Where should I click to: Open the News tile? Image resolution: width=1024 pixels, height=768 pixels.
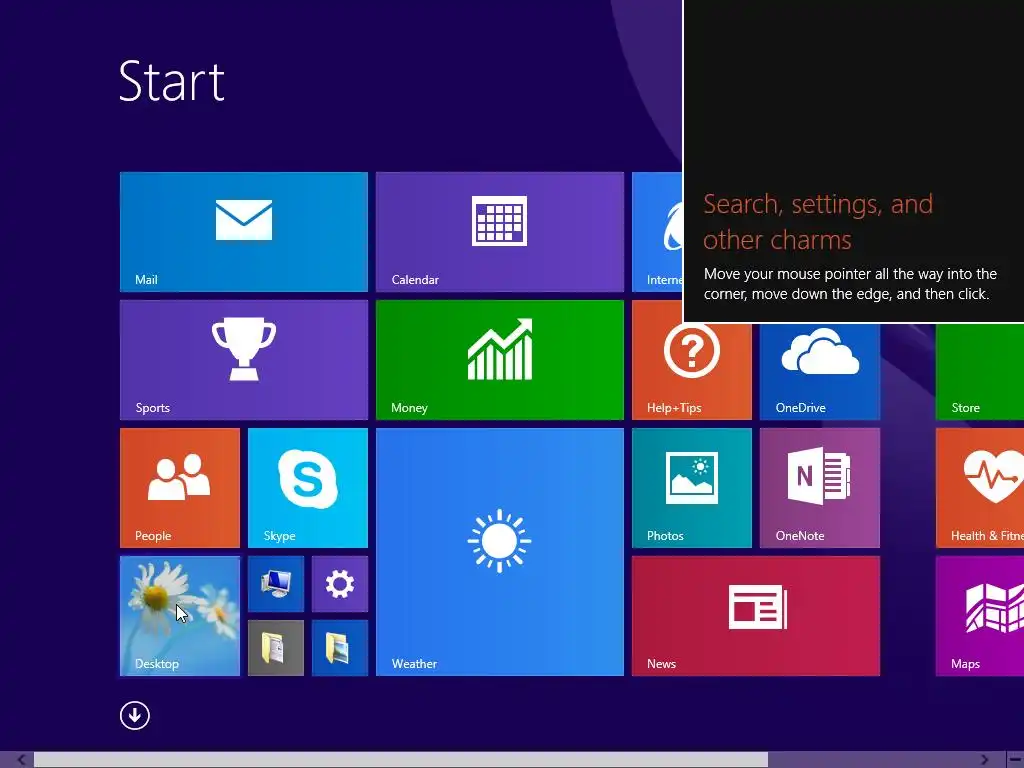coord(756,616)
